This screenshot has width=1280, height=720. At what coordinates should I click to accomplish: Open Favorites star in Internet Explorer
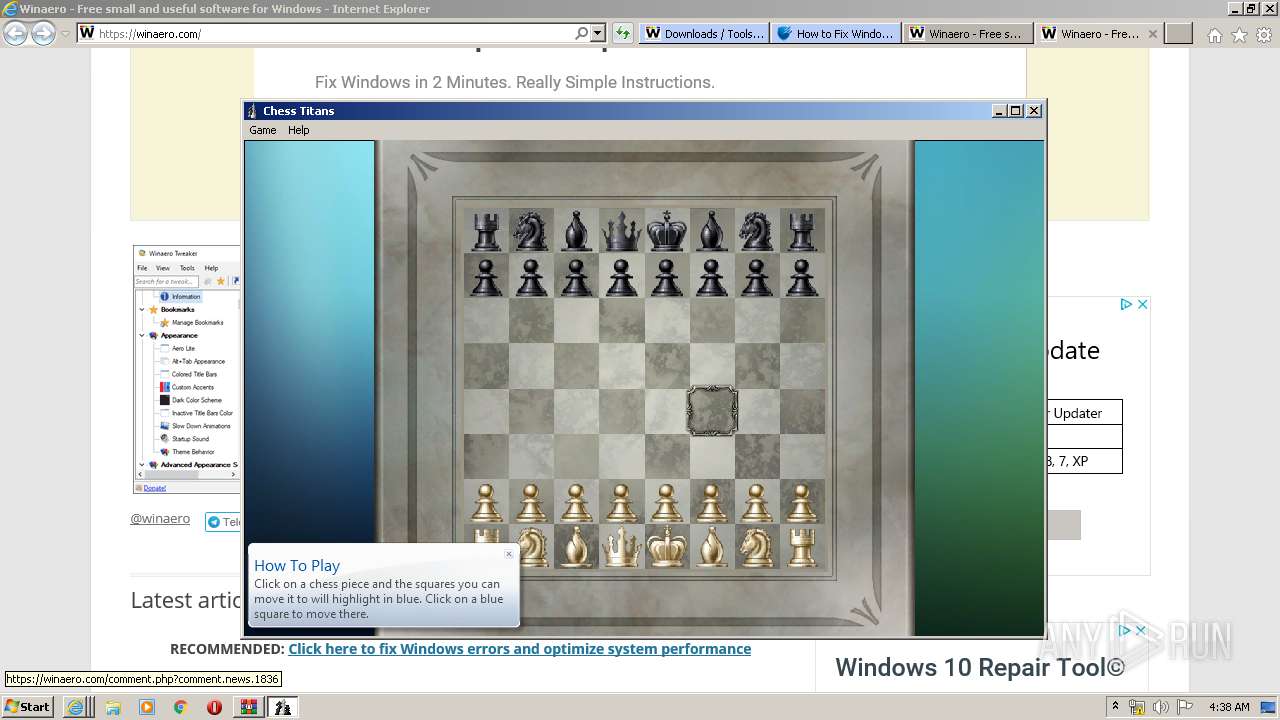coord(1239,35)
